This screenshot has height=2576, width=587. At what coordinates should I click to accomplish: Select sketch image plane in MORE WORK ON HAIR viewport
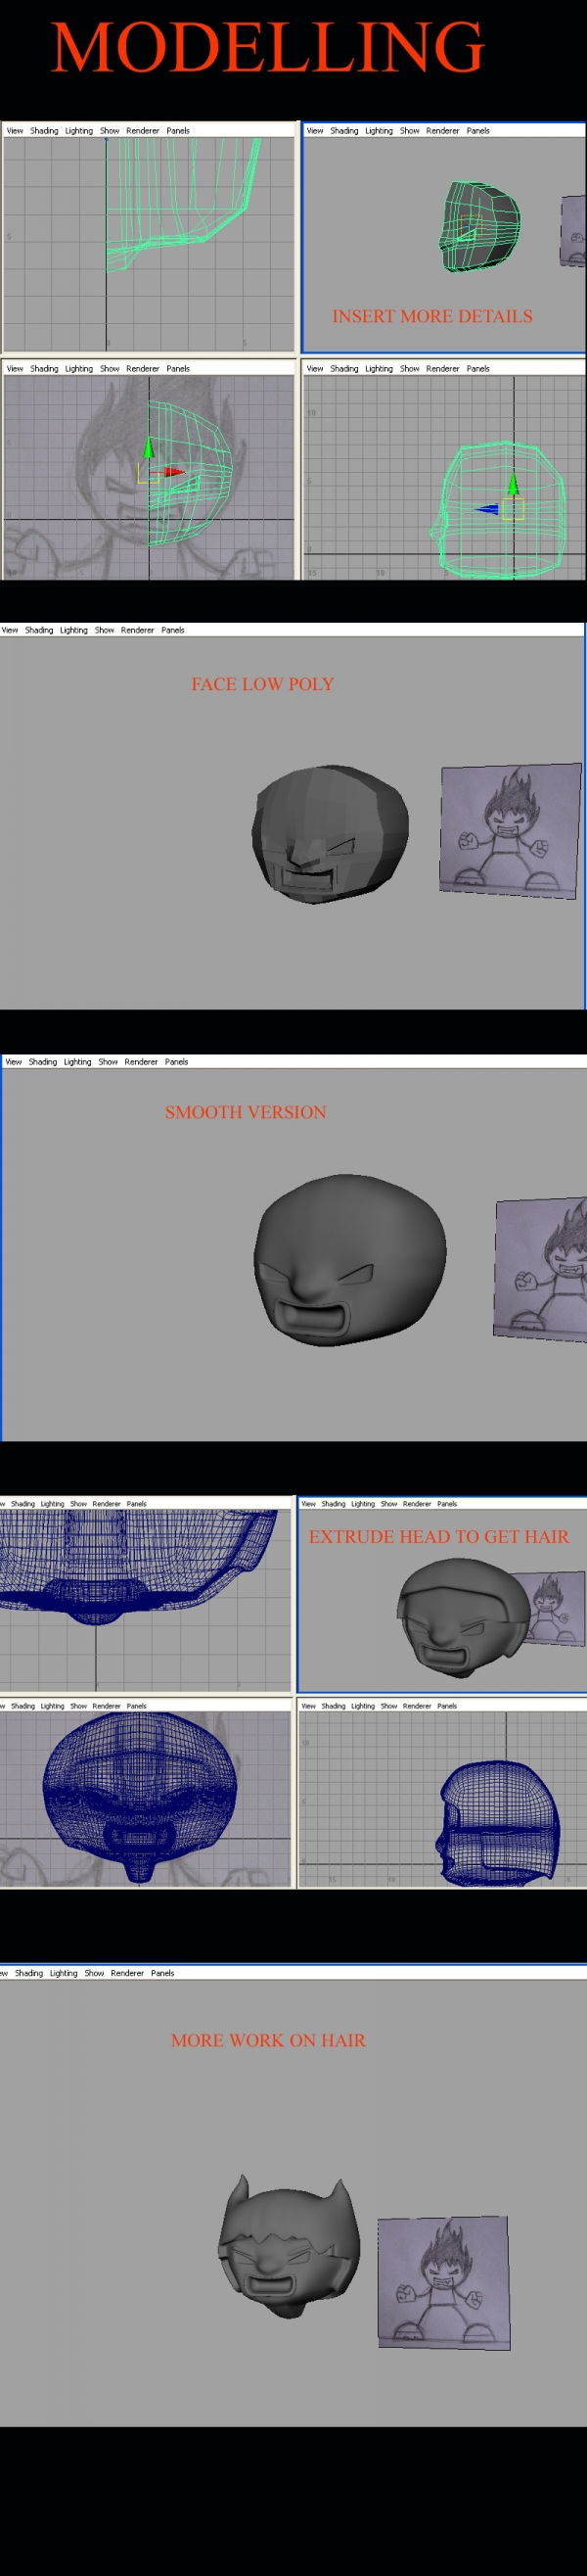pyautogui.click(x=444, y=2282)
